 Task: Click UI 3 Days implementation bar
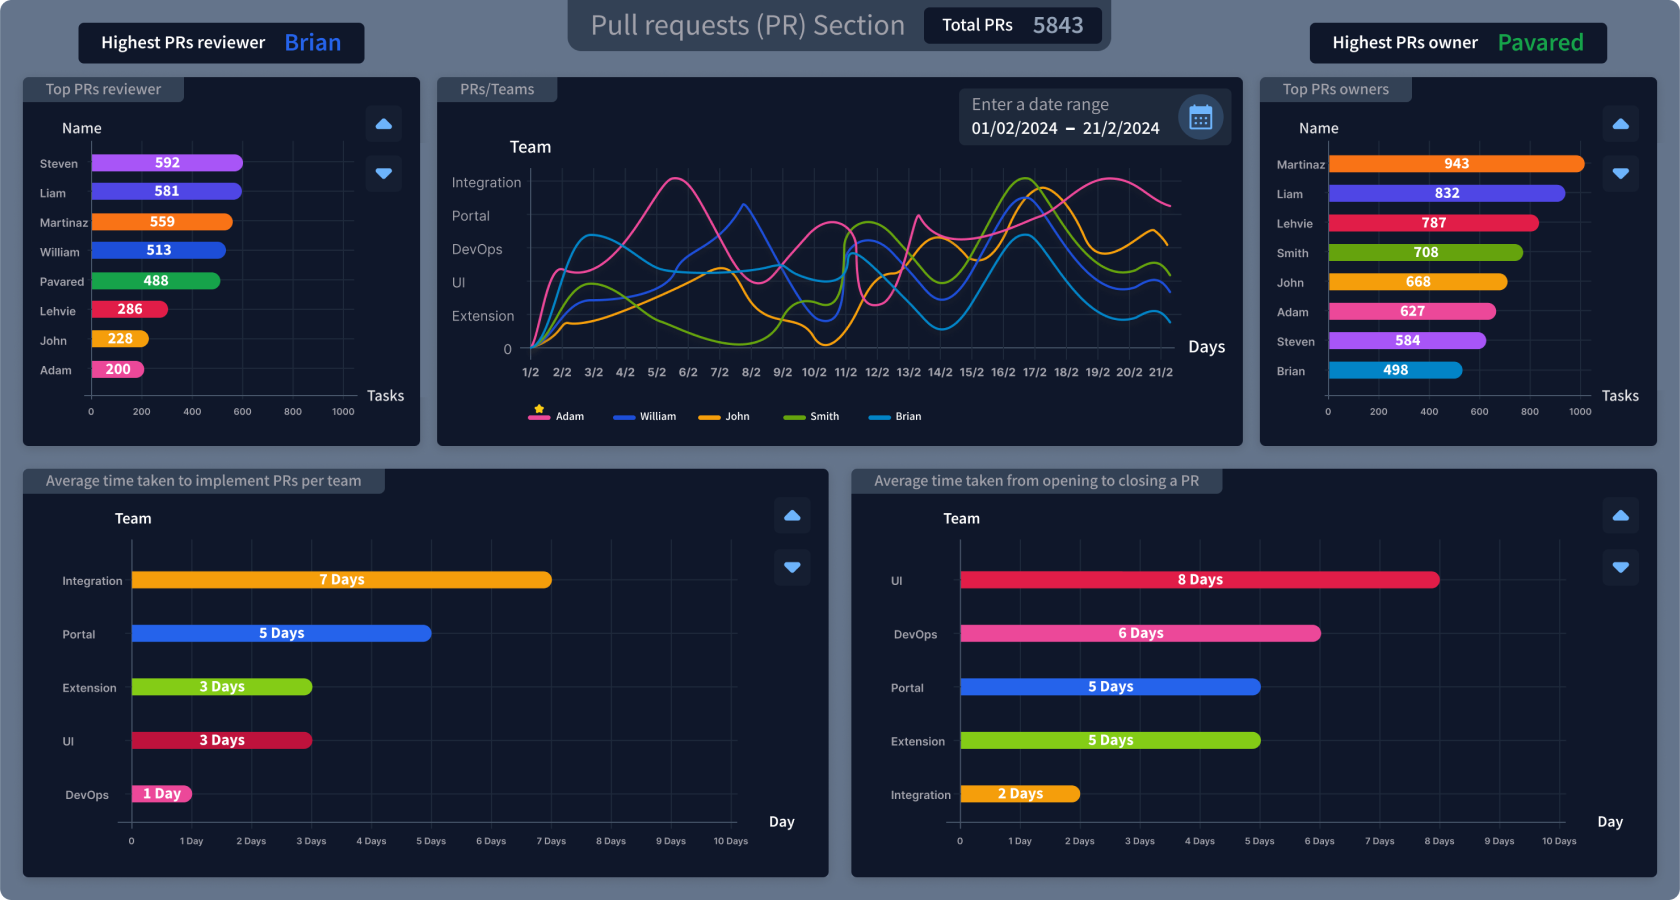(222, 740)
